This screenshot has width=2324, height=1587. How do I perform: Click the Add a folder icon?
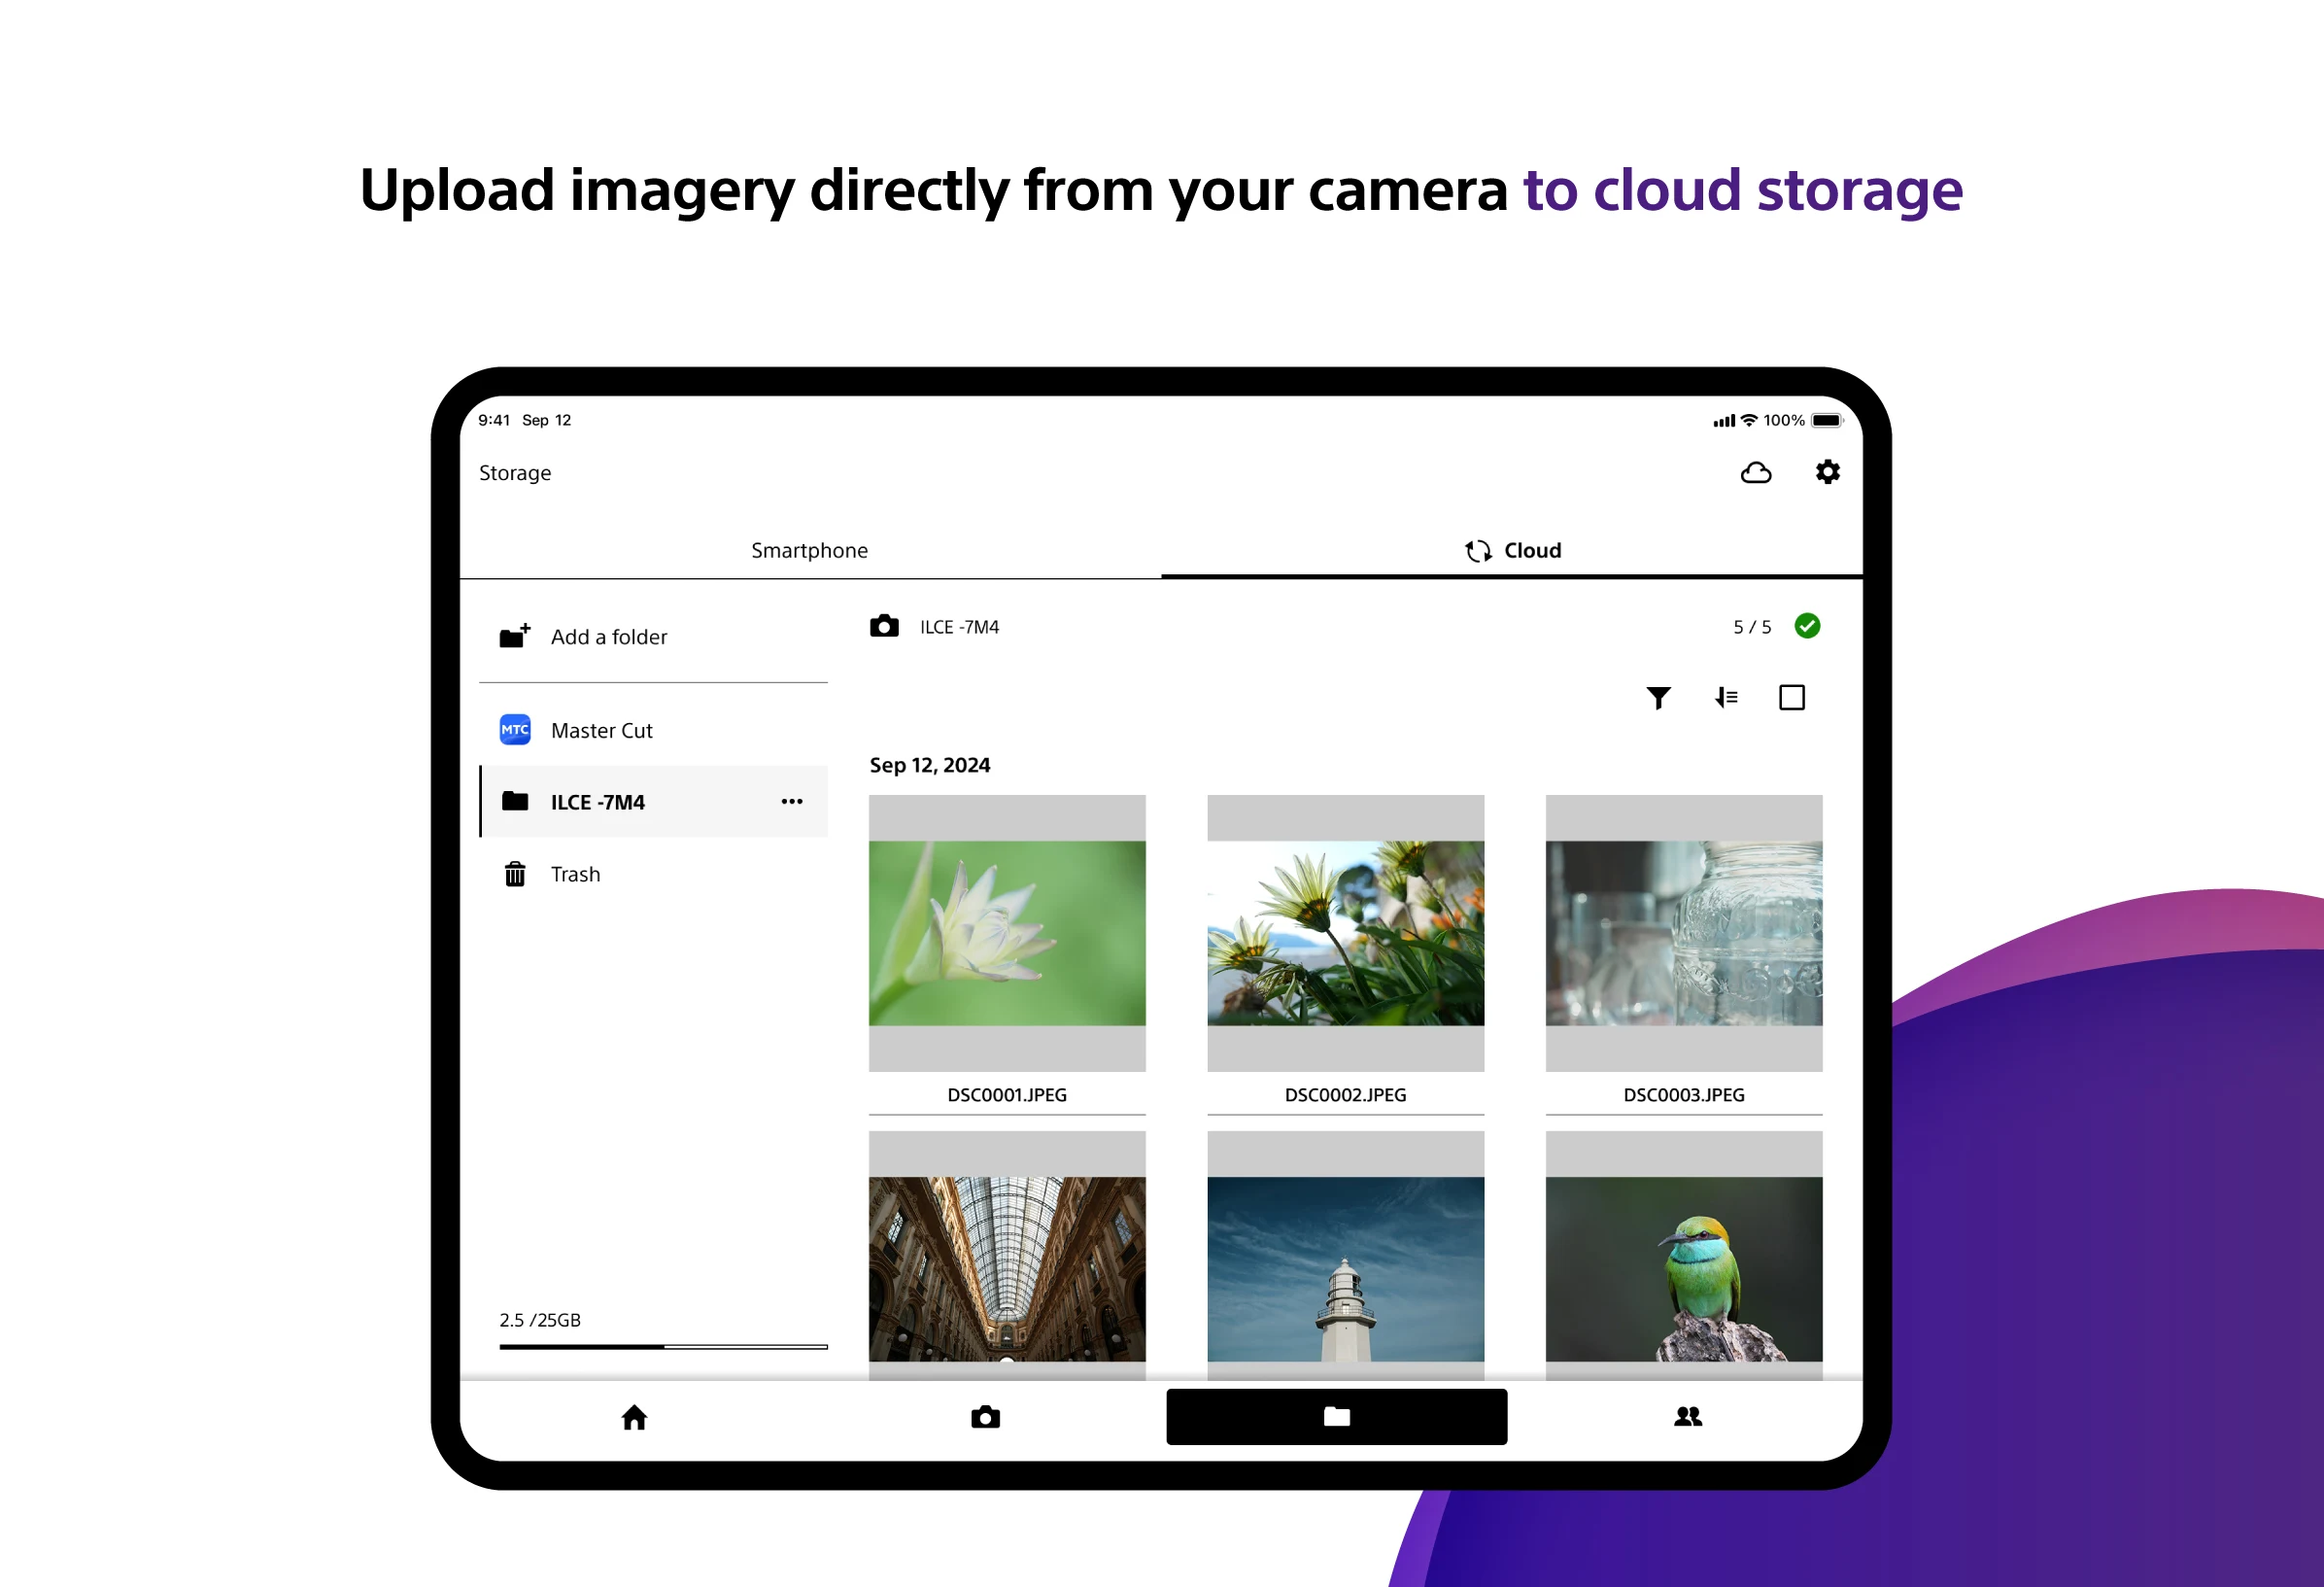[515, 637]
